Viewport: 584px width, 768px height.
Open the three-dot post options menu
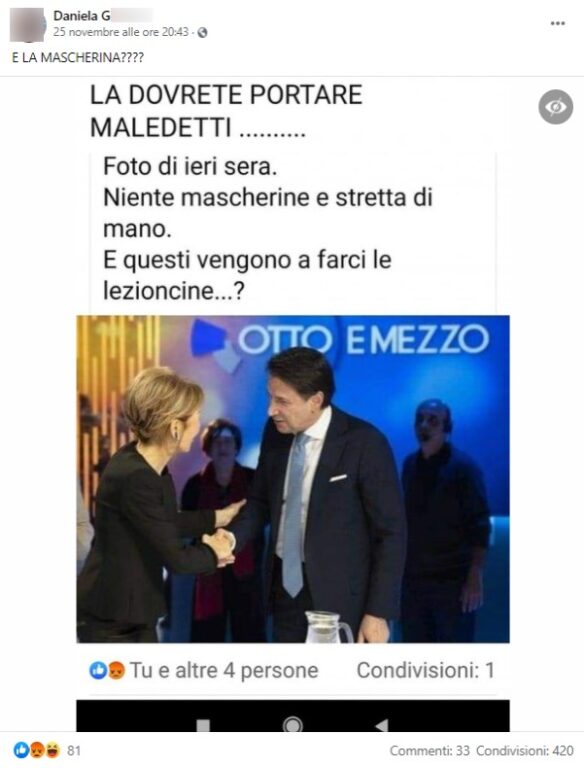[x=558, y=24]
